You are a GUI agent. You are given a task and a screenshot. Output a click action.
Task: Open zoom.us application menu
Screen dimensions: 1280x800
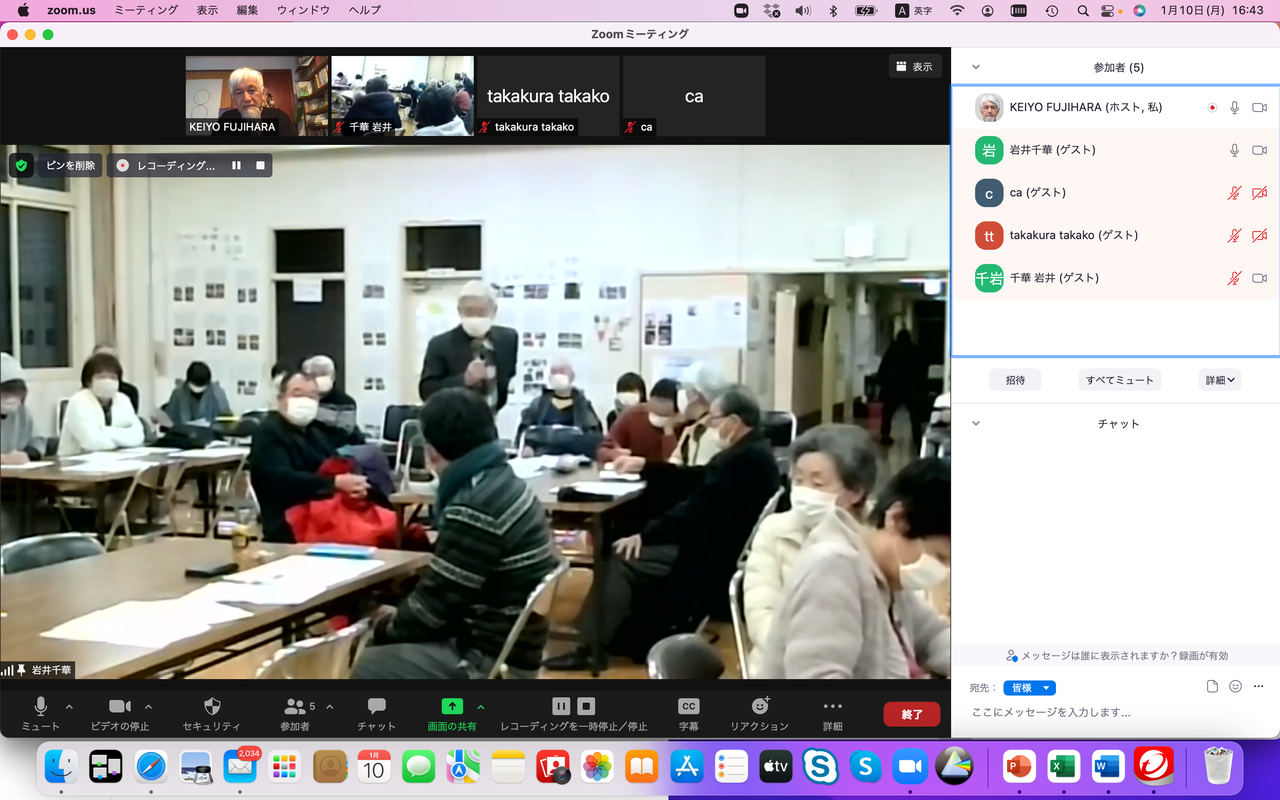[70, 10]
